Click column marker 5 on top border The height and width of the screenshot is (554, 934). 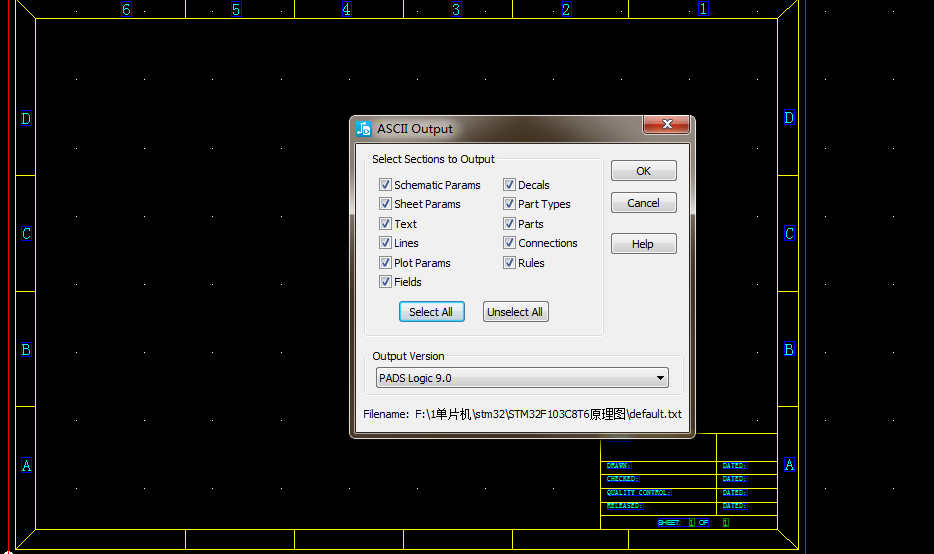click(236, 9)
